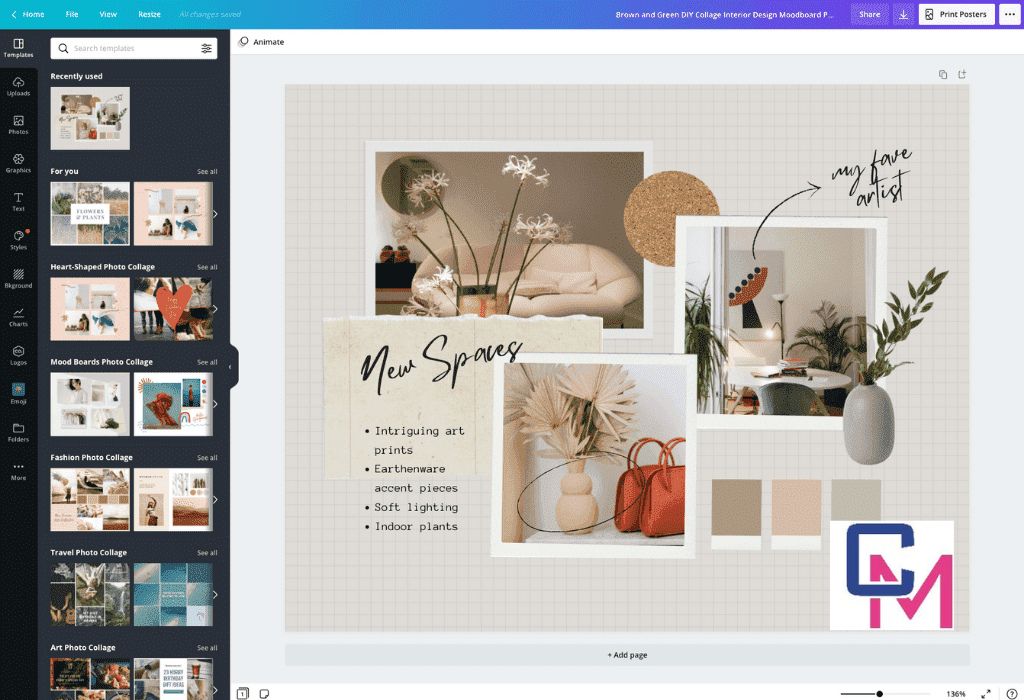Toggle the notes icon at bottom left

(x=264, y=693)
